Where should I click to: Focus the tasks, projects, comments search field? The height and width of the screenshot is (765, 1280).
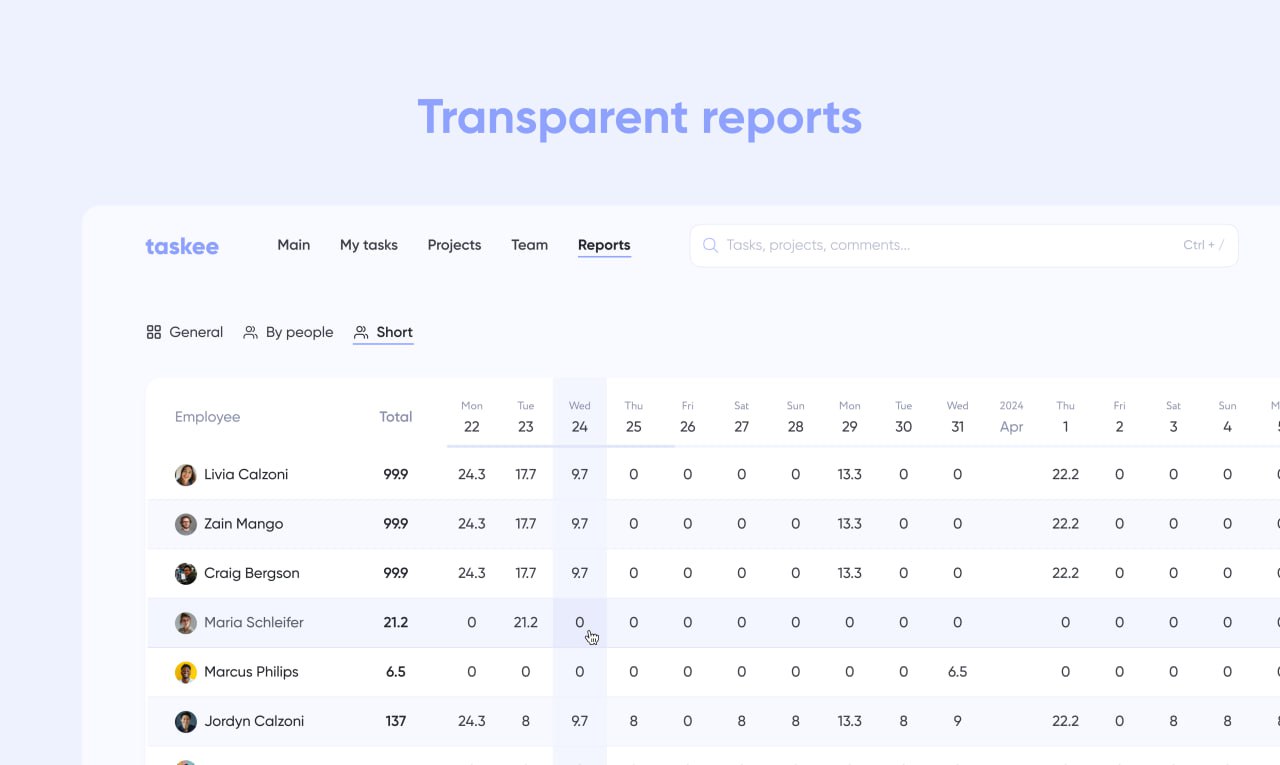[964, 245]
